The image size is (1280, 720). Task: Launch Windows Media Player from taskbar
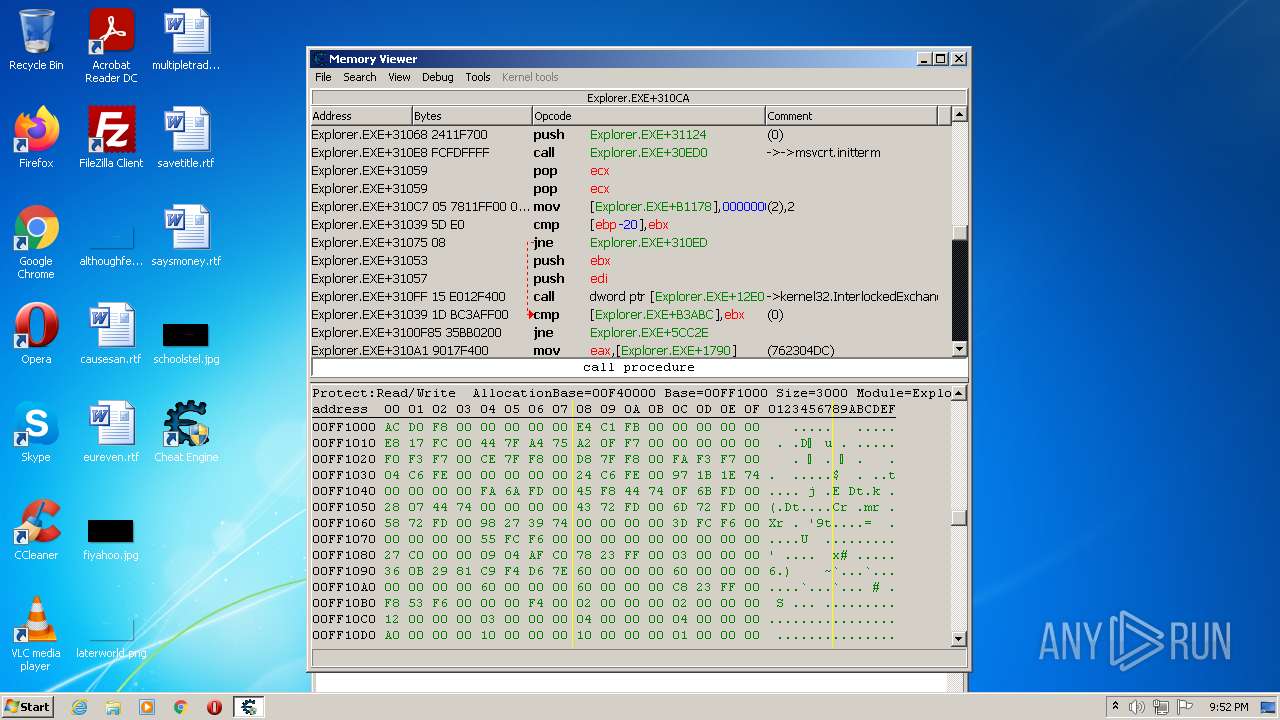147,707
